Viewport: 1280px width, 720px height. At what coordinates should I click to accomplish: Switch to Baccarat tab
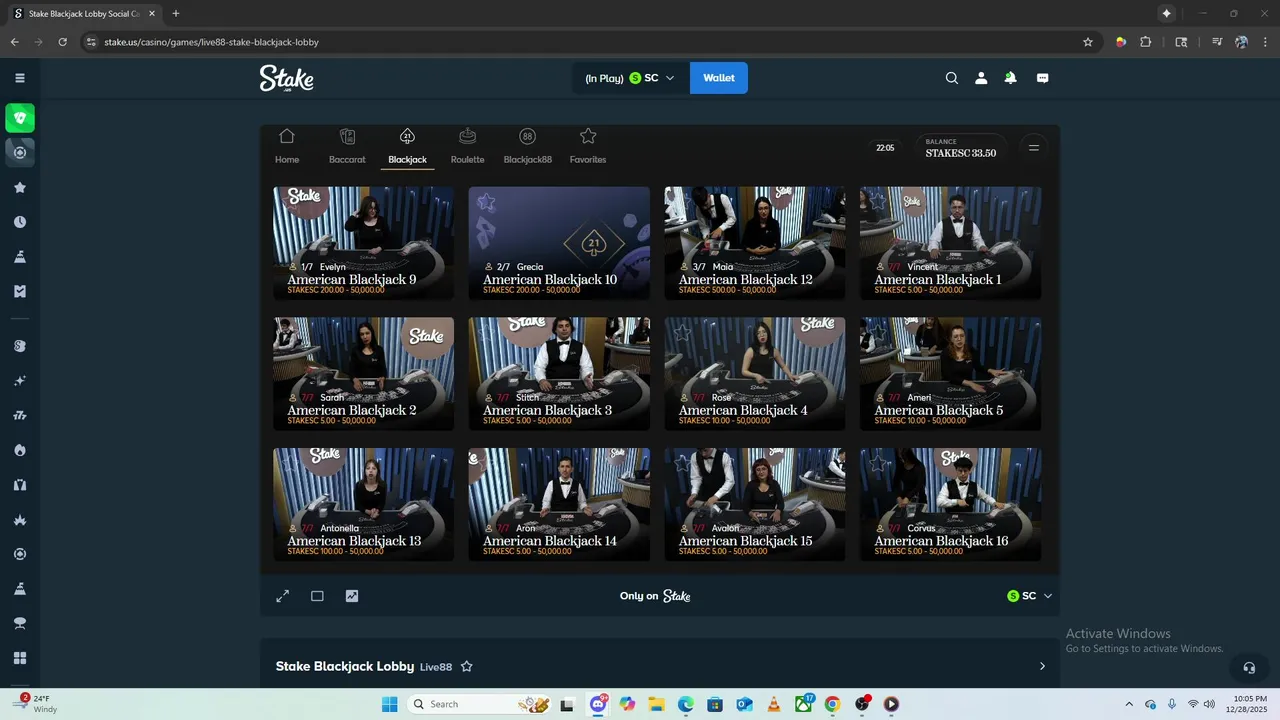pos(347,146)
